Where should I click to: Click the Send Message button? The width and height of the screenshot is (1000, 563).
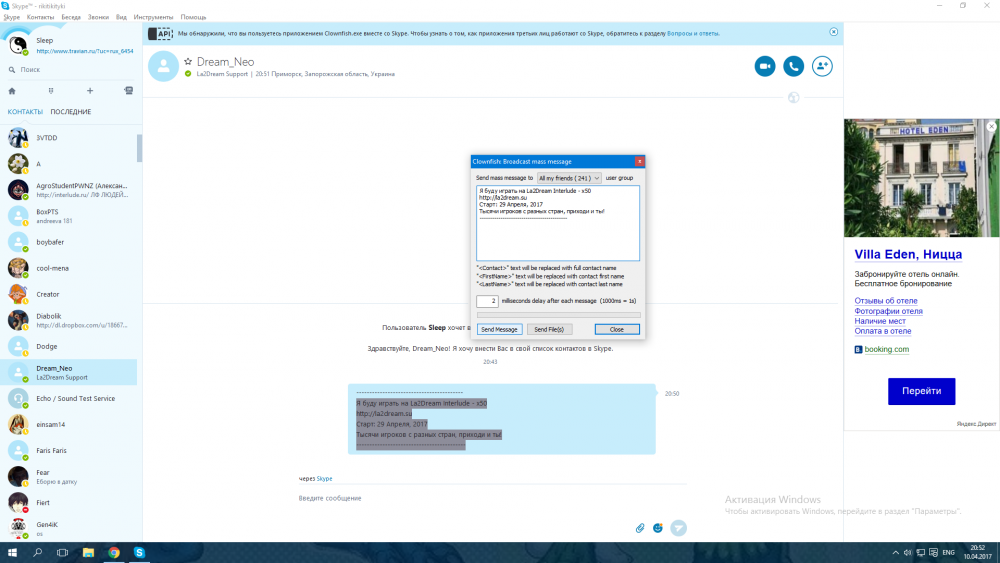[499, 329]
